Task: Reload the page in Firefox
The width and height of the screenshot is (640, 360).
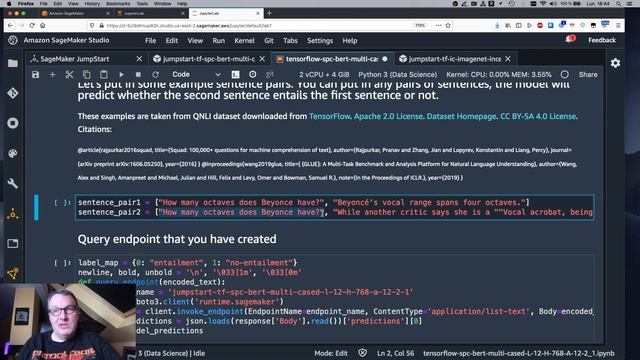Action: tap(32, 25)
